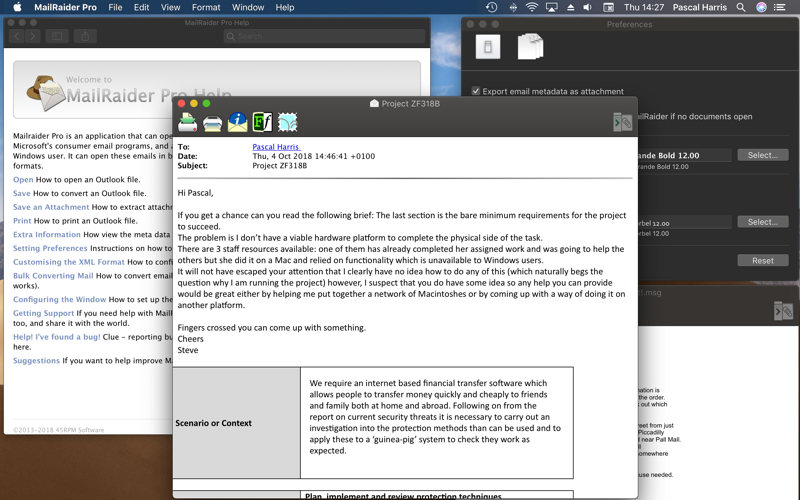Toggle the sidebar in Help window toolbar

[x=57, y=36]
